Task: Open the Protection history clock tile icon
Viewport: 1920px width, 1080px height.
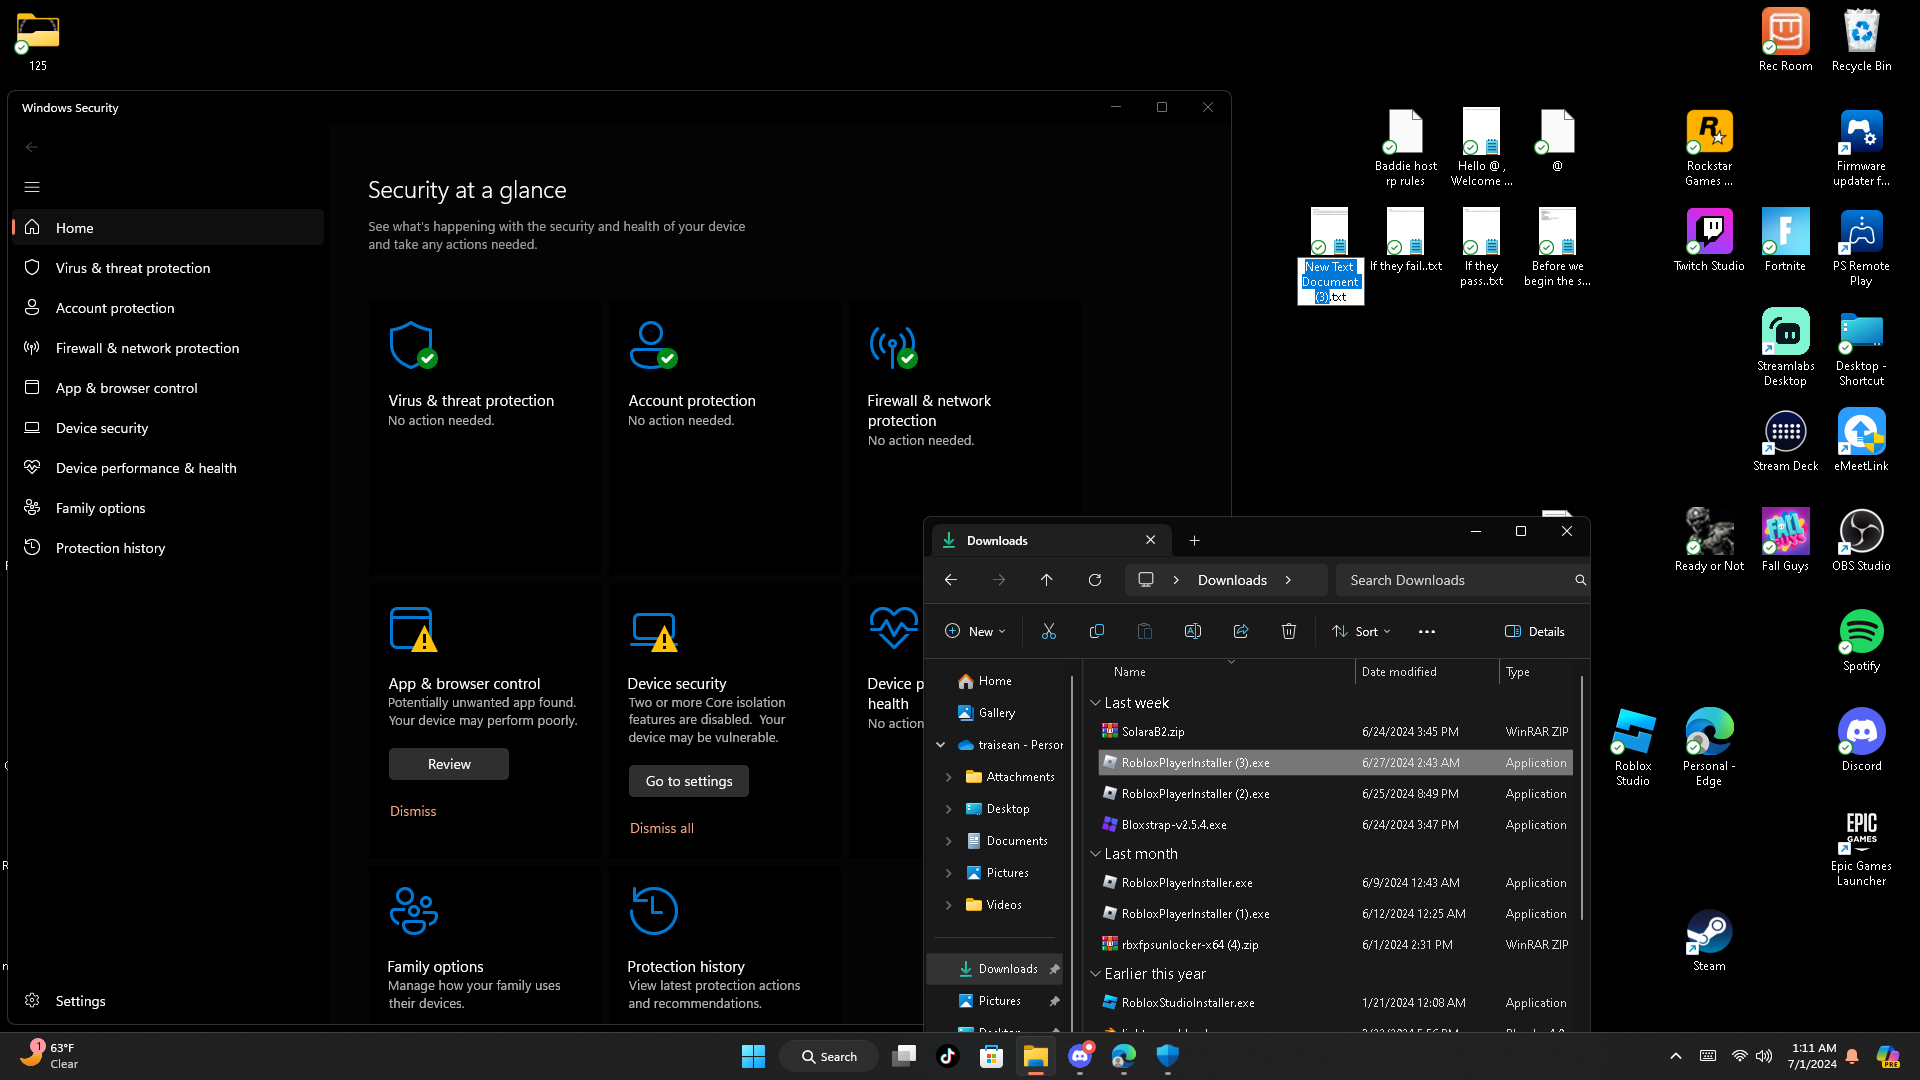Action: 653,910
